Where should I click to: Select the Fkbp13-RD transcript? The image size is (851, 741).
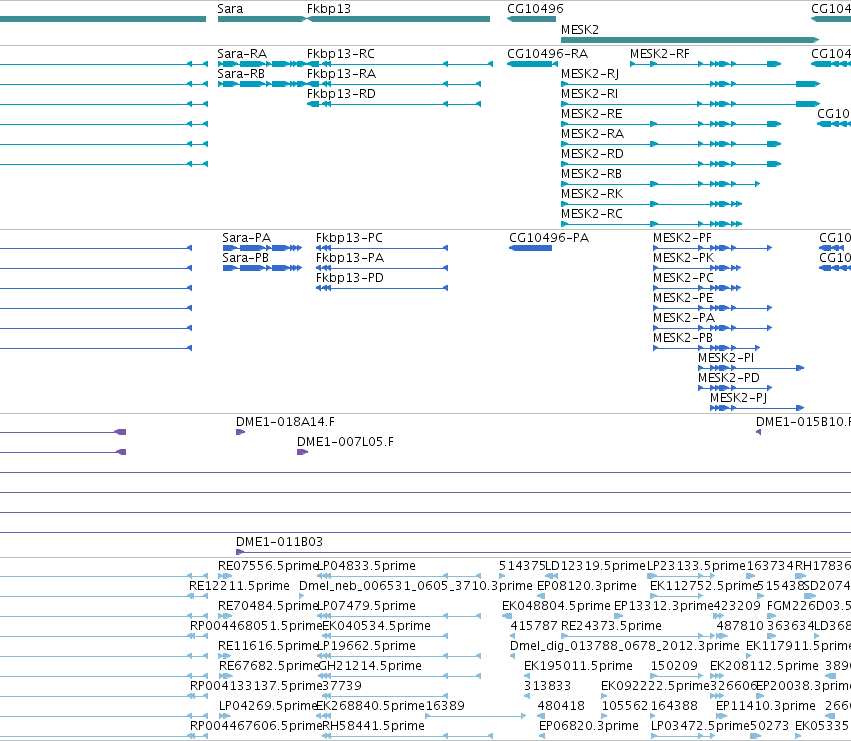coord(394,104)
